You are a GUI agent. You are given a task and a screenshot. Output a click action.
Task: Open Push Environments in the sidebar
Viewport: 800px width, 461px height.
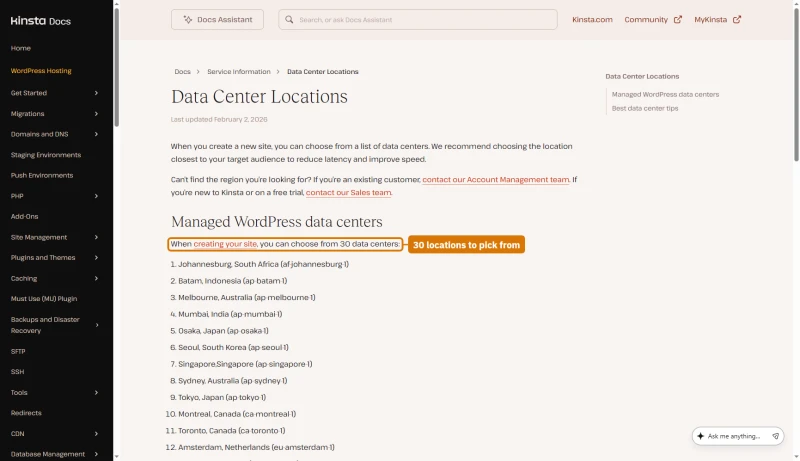pyautogui.click(x=42, y=175)
